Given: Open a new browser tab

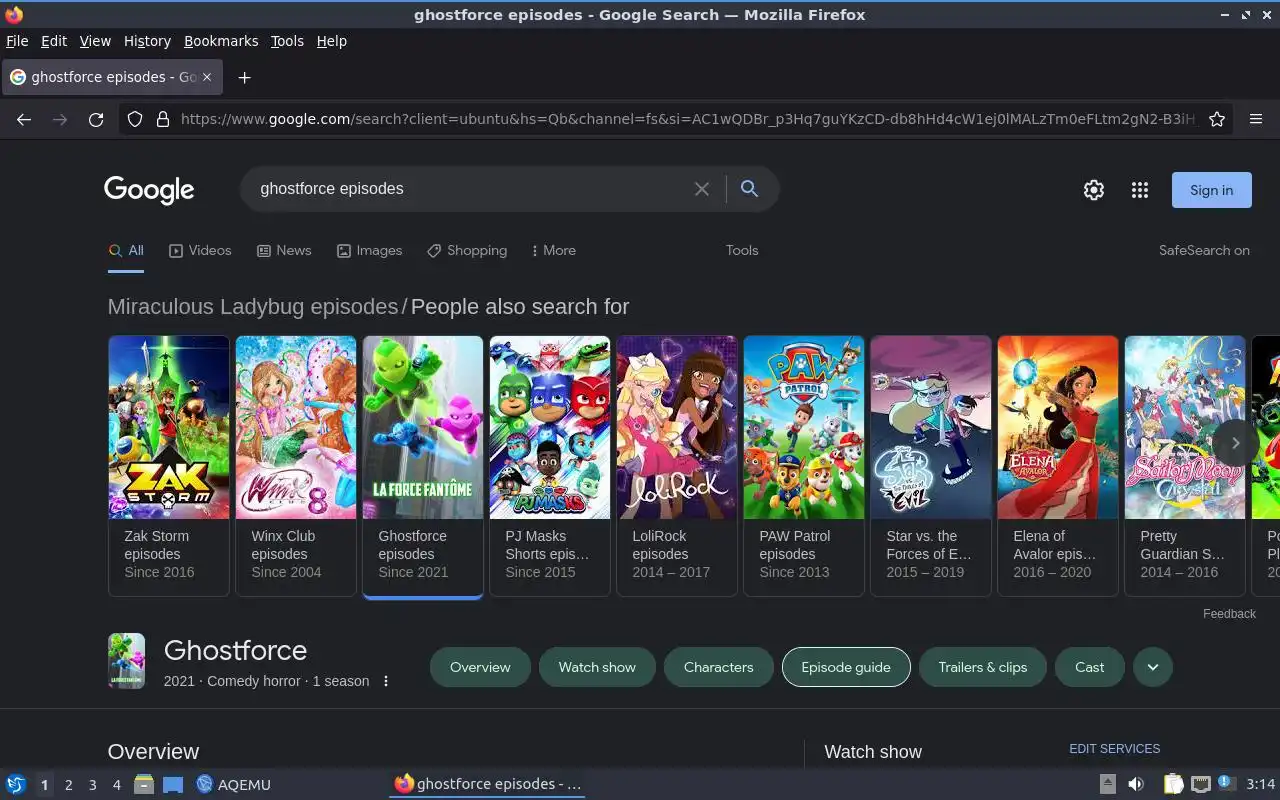Looking at the screenshot, I should point(244,77).
